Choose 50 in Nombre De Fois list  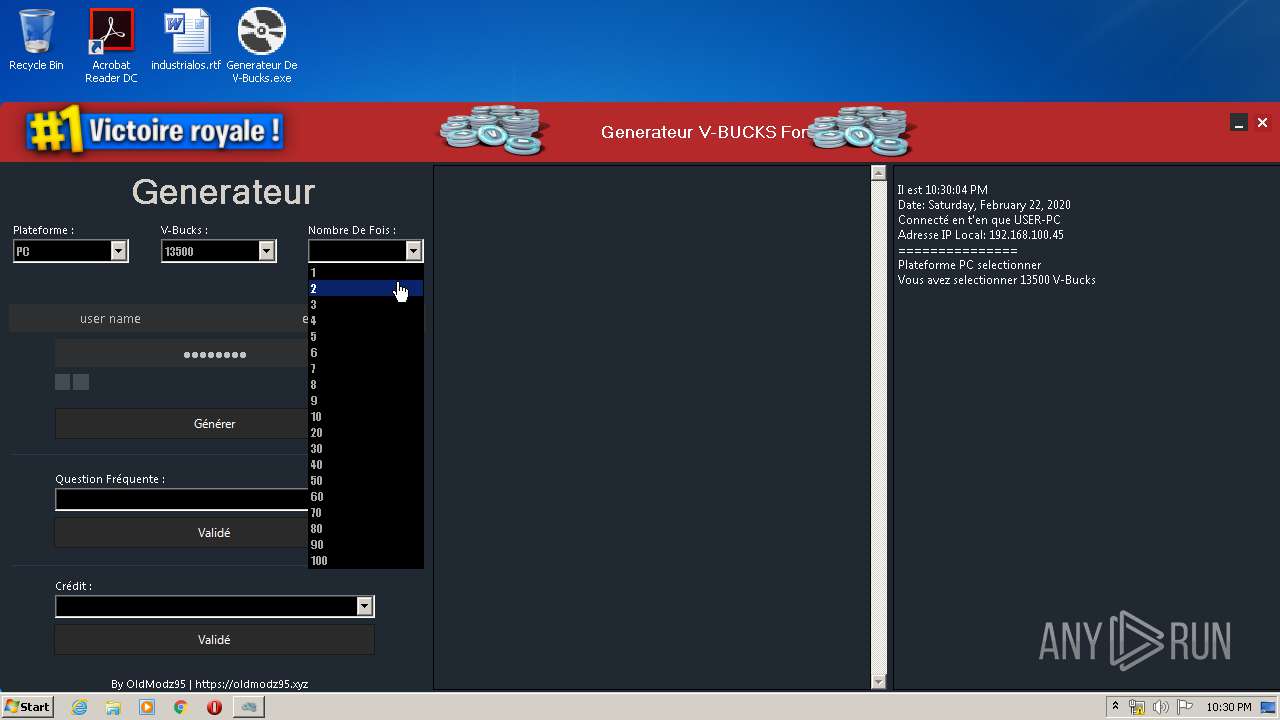click(x=366, y=480)
